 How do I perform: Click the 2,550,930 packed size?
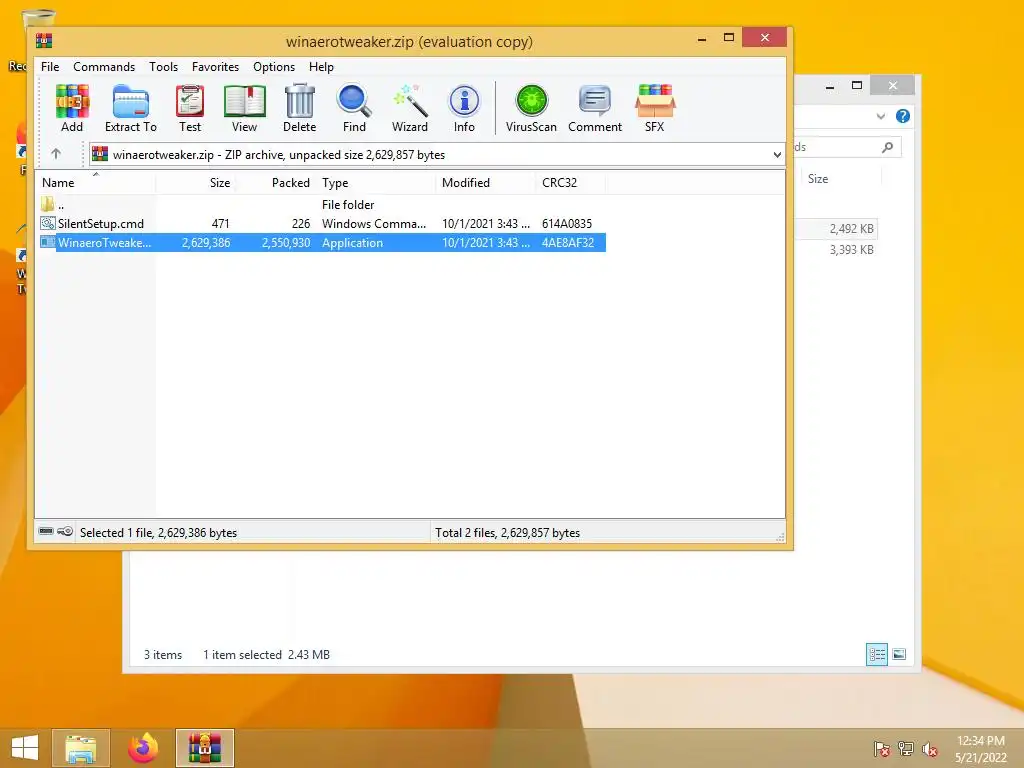(286, 242)
